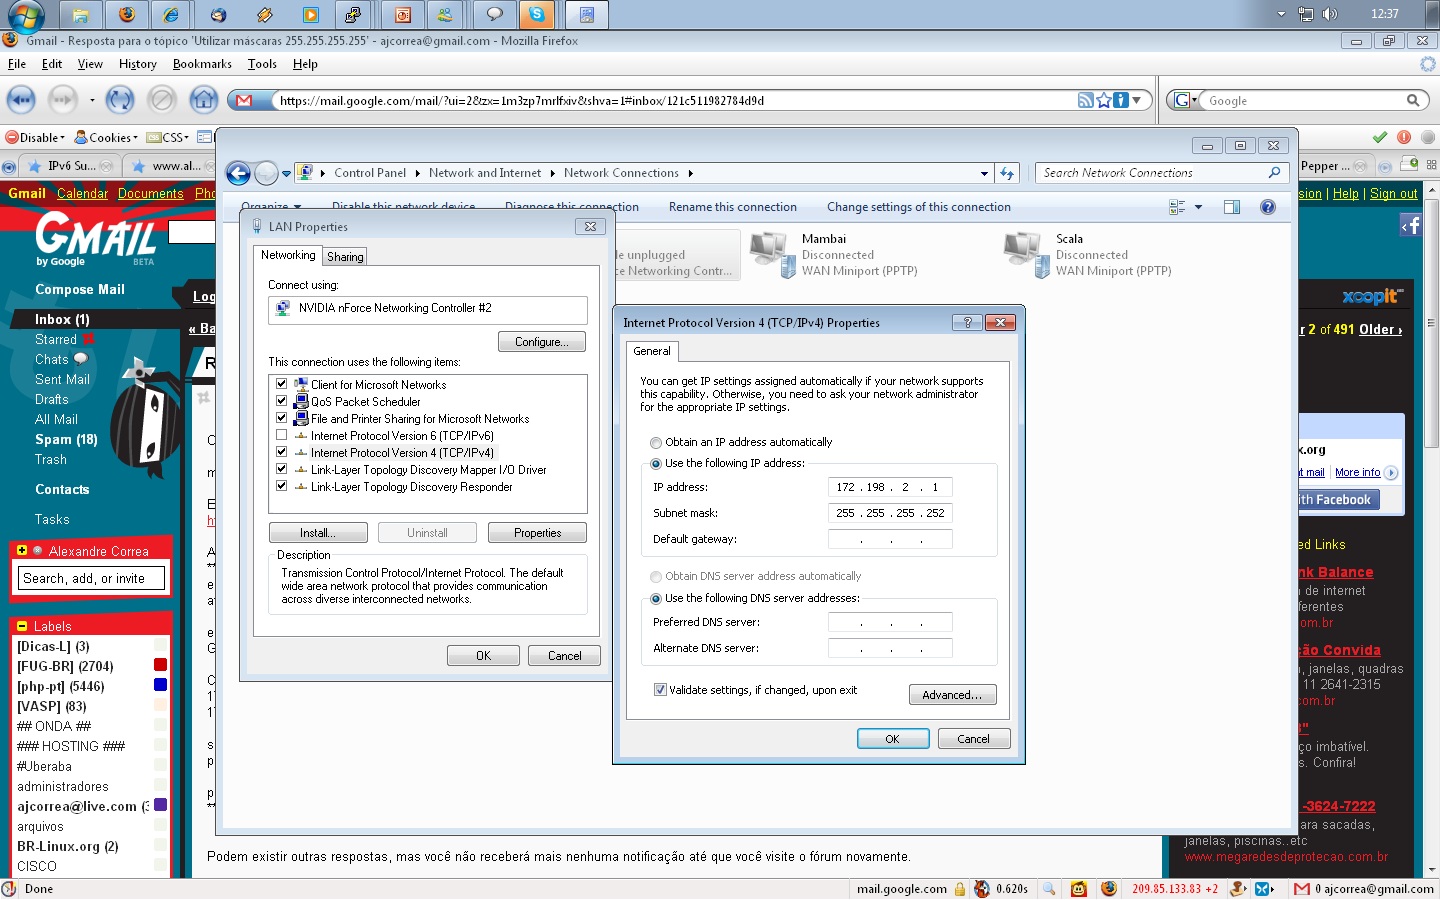Click the magnifier in the Google search box
This screenshot has width=1440, height=900.
click(x=1413, y=100)
